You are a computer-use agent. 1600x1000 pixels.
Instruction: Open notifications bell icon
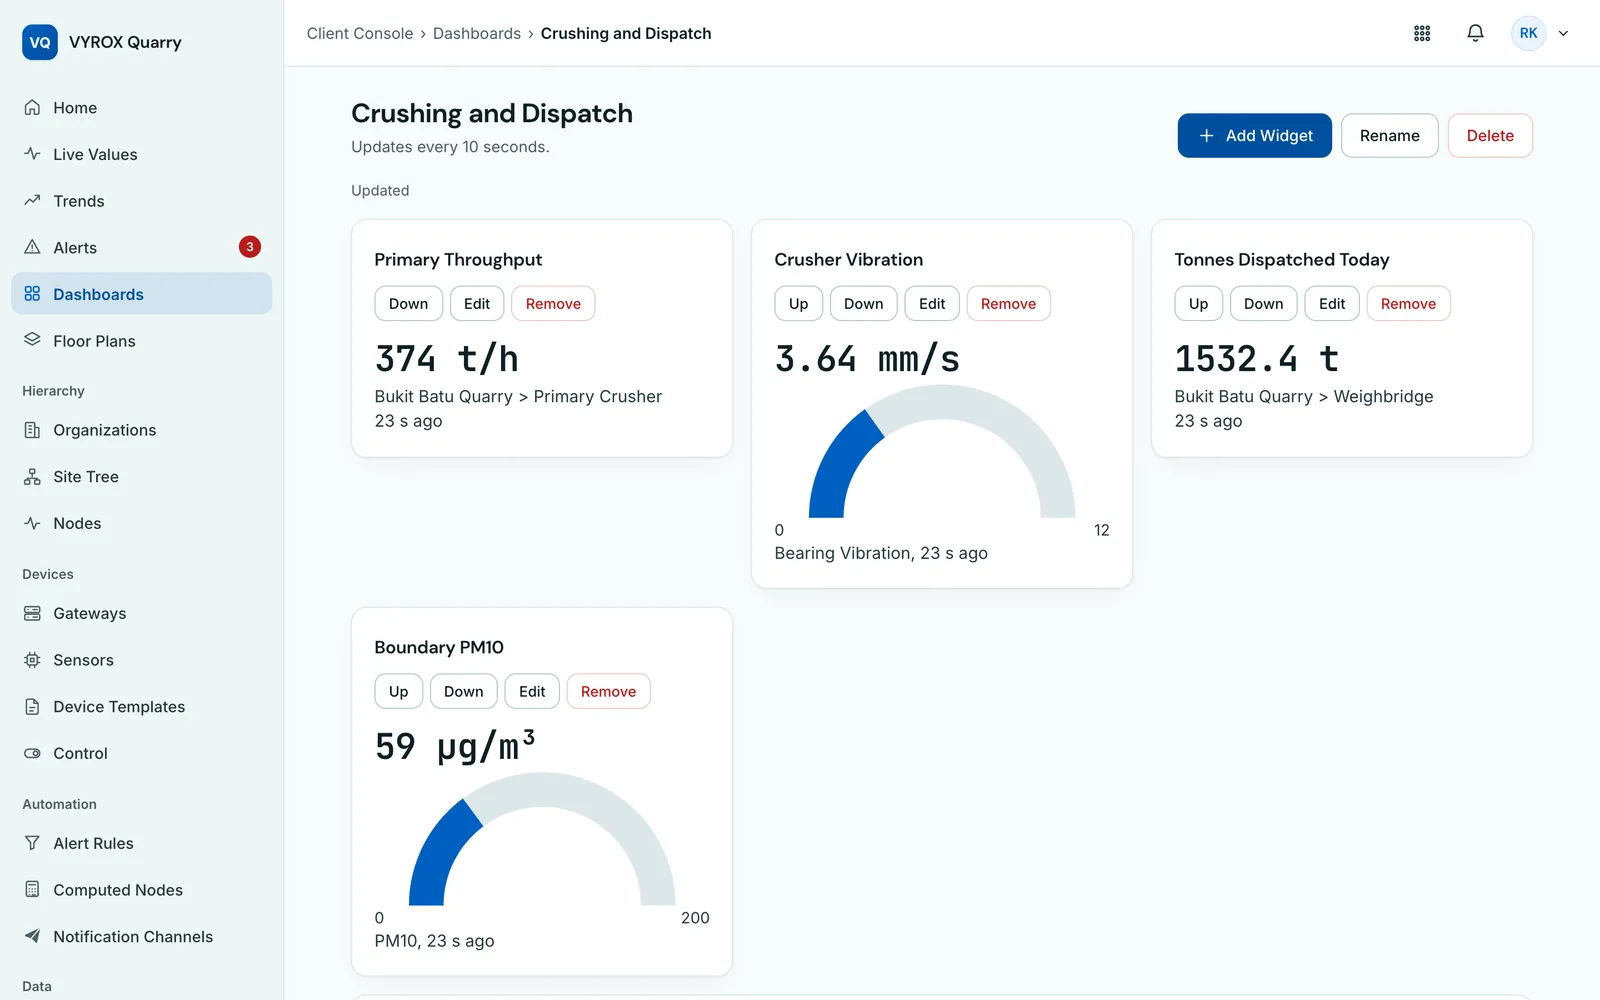click(1475, 33)
